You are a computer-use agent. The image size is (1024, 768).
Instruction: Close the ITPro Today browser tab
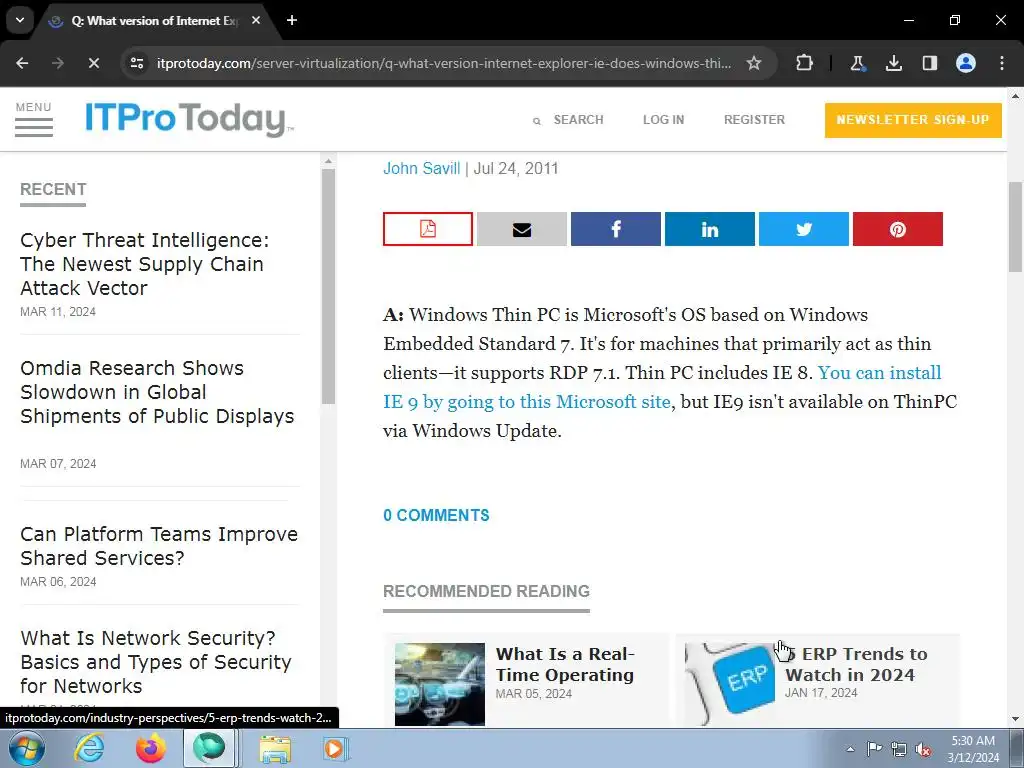pos(256,20)
